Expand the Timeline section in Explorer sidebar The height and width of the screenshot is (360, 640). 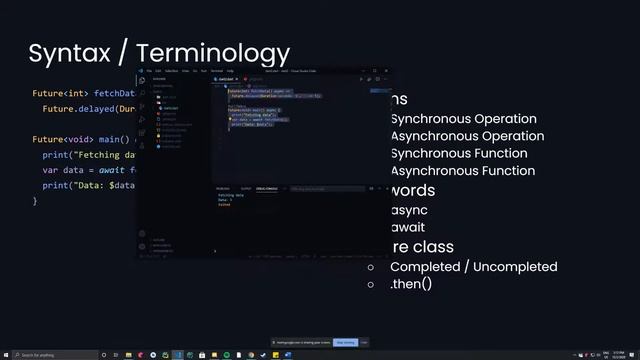point(162,245)
